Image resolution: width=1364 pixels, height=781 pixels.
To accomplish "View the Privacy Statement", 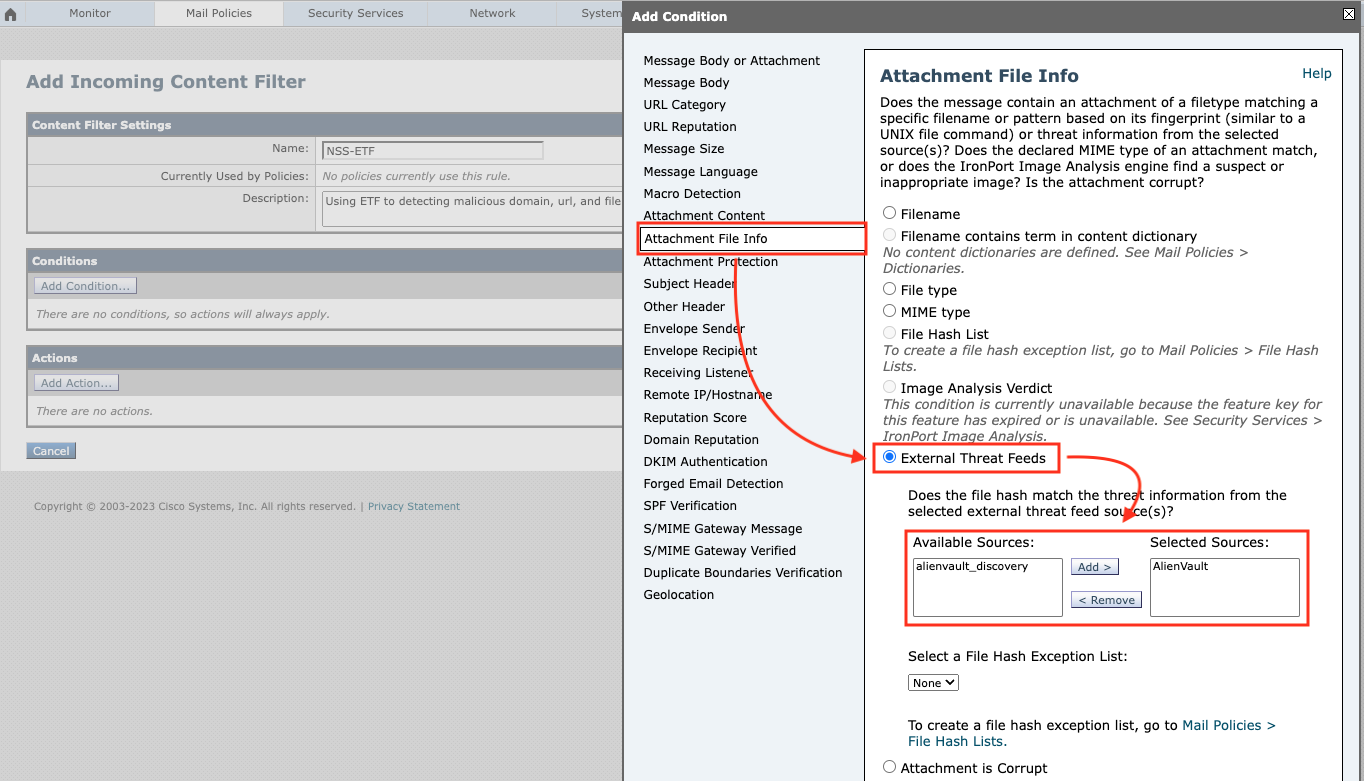I will tap(413, 506).
